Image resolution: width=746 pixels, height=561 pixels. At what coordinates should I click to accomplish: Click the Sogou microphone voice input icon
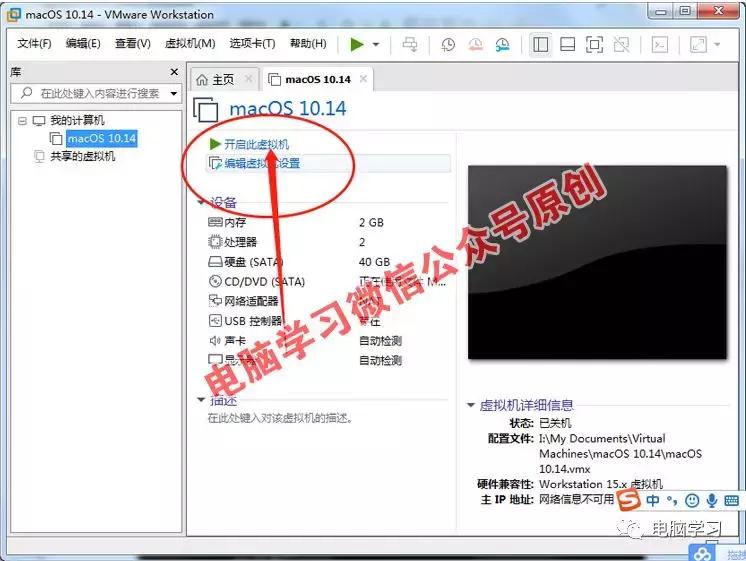coord(712,500)
